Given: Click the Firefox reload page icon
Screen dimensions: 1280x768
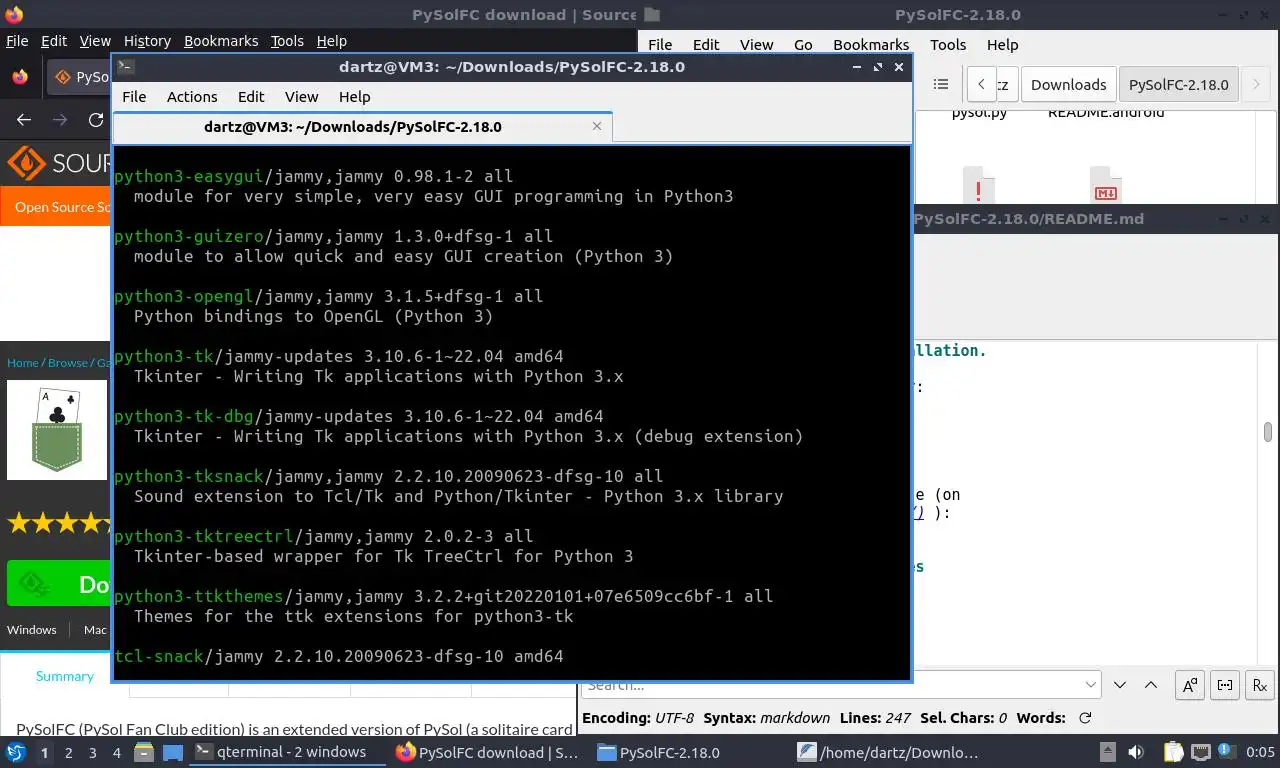Looking at the screenshot, I should click(x=96, y=119).
